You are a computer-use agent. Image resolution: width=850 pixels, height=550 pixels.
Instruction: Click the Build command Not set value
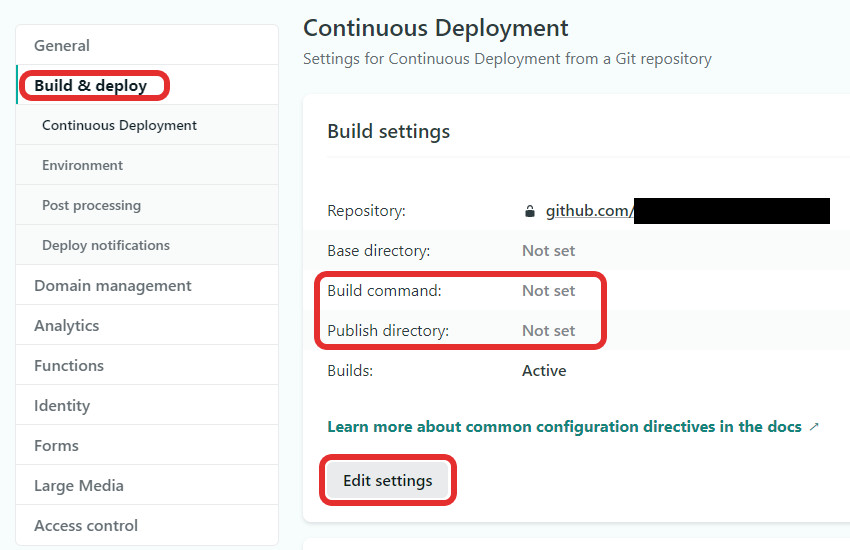[548, 291]
